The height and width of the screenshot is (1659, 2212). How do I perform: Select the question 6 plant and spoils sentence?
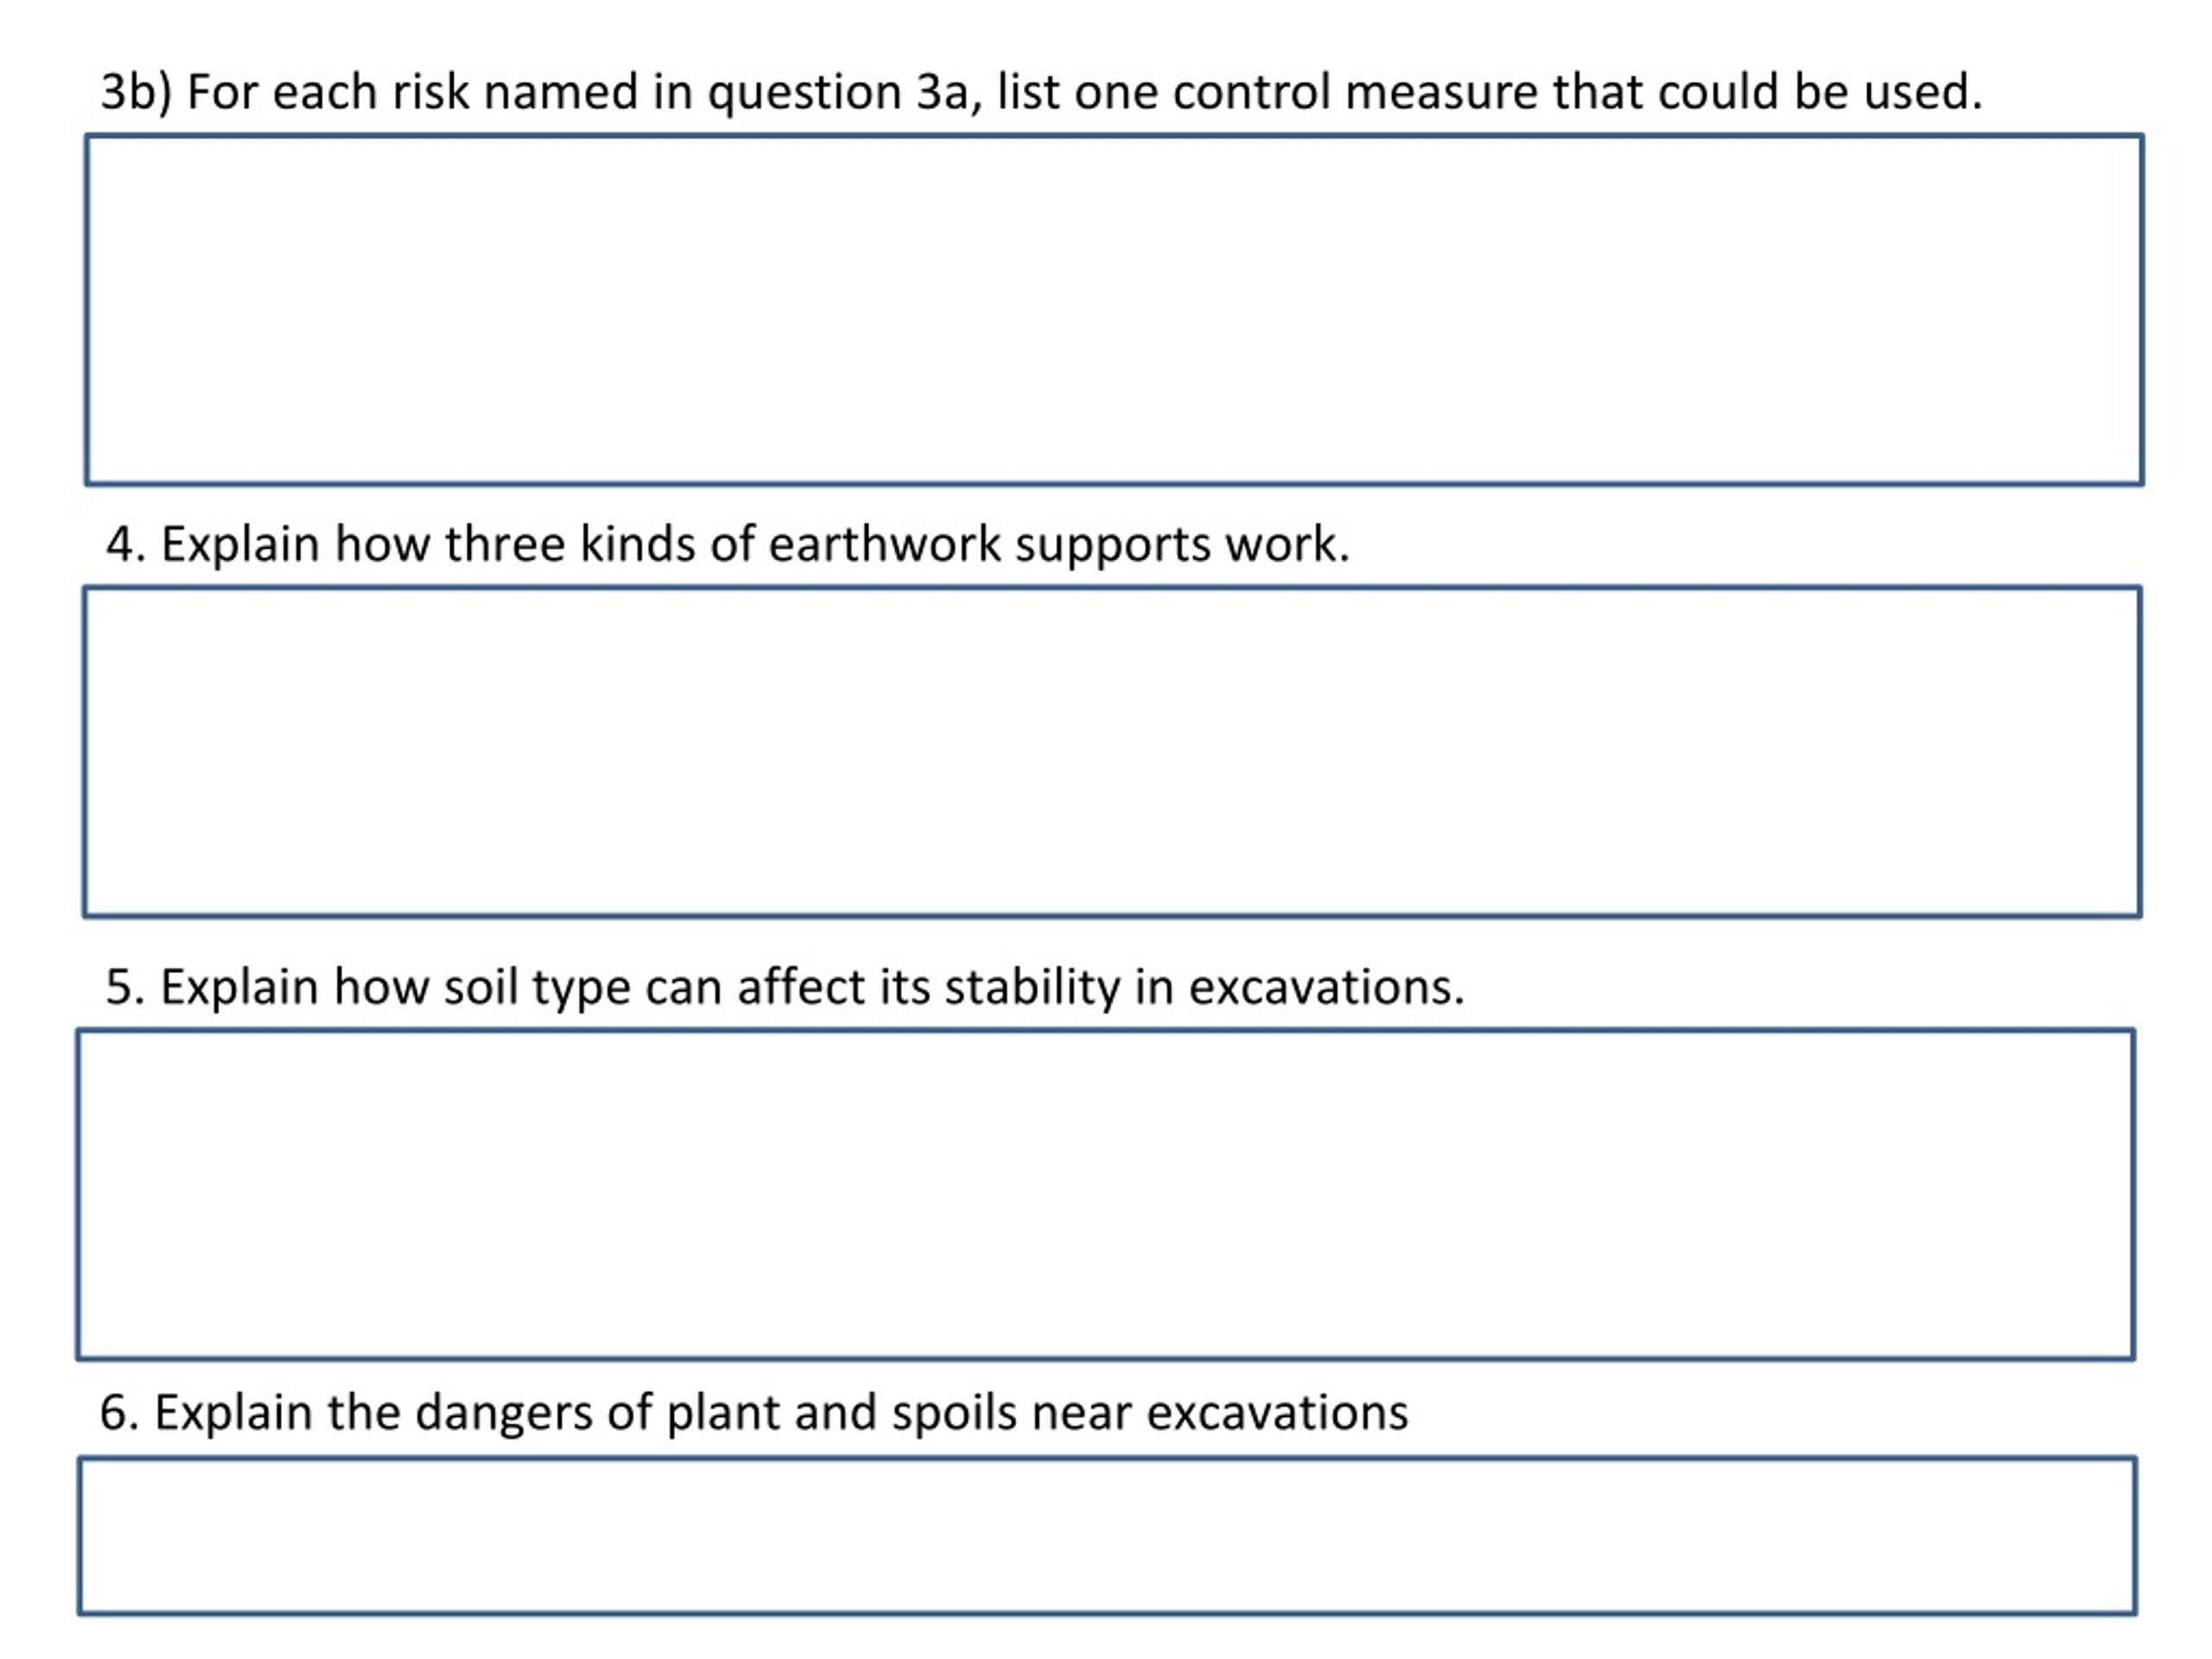753,1413
